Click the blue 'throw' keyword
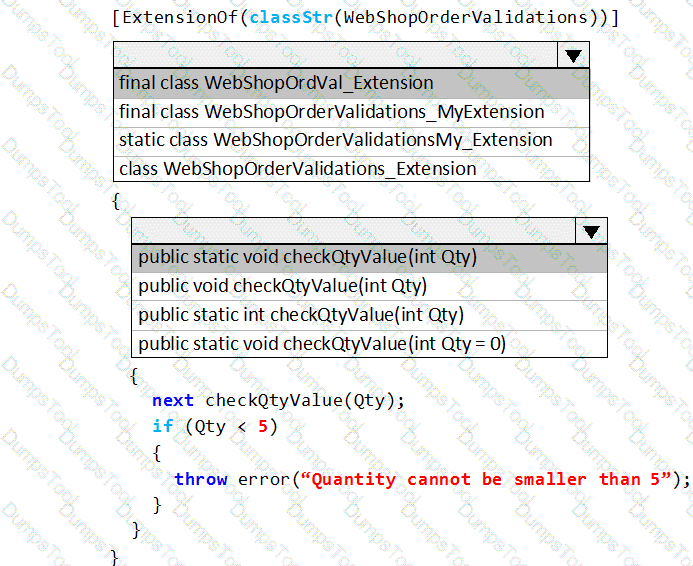The width and height of the screenshot is (693, 566). pos(200,479)
